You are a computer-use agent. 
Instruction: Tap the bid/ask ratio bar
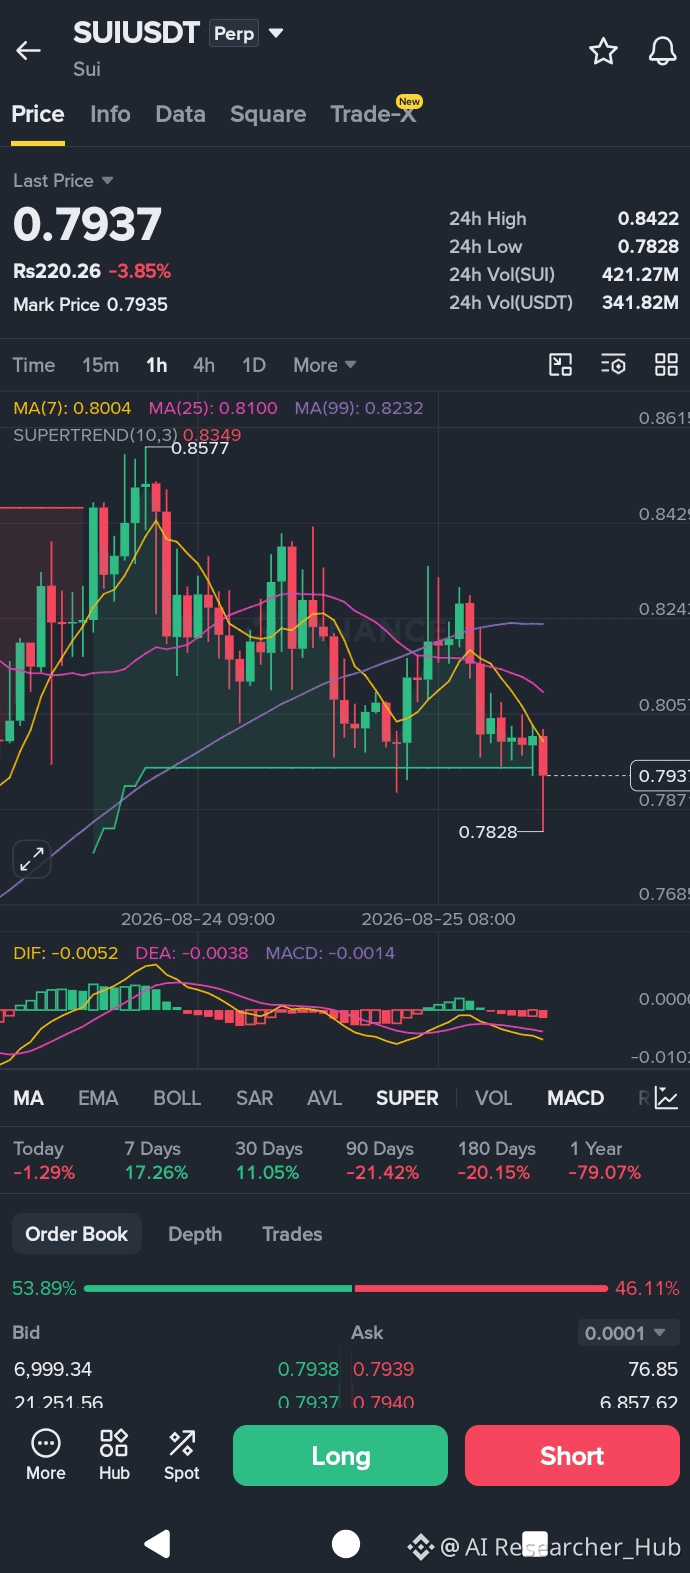point(346,1288)
